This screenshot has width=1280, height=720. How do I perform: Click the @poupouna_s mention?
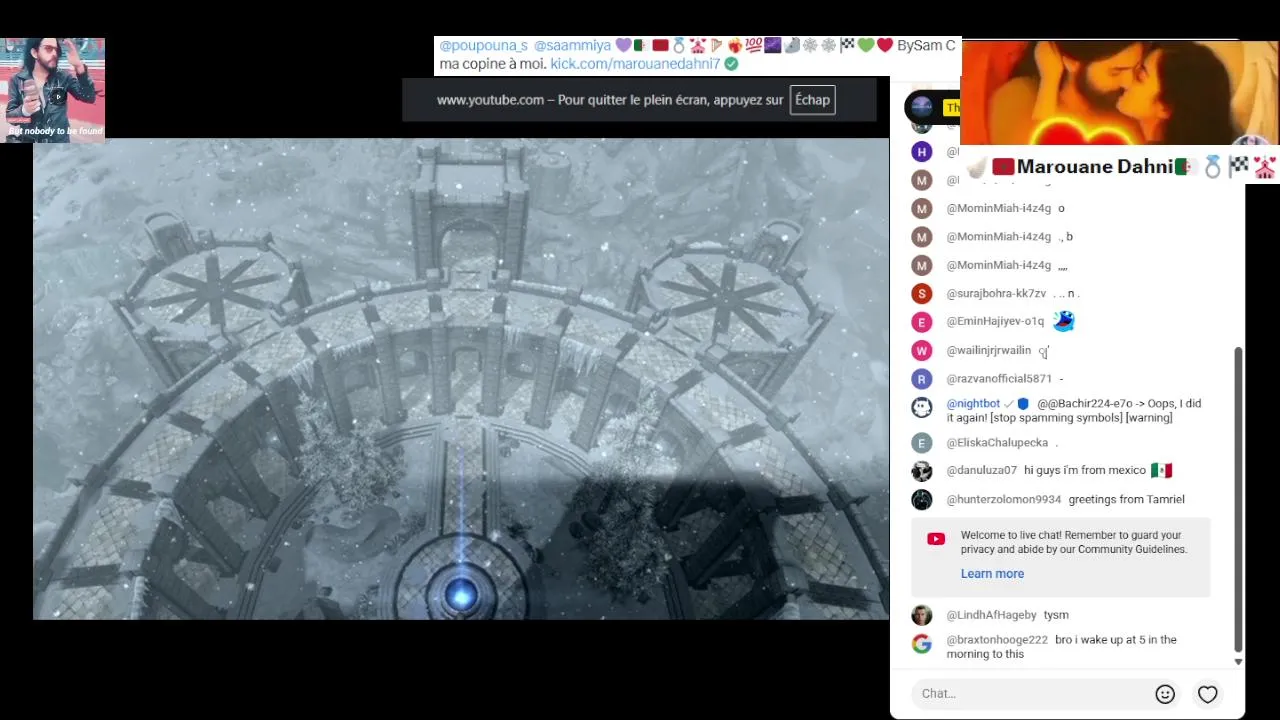[x=483, y=46]
